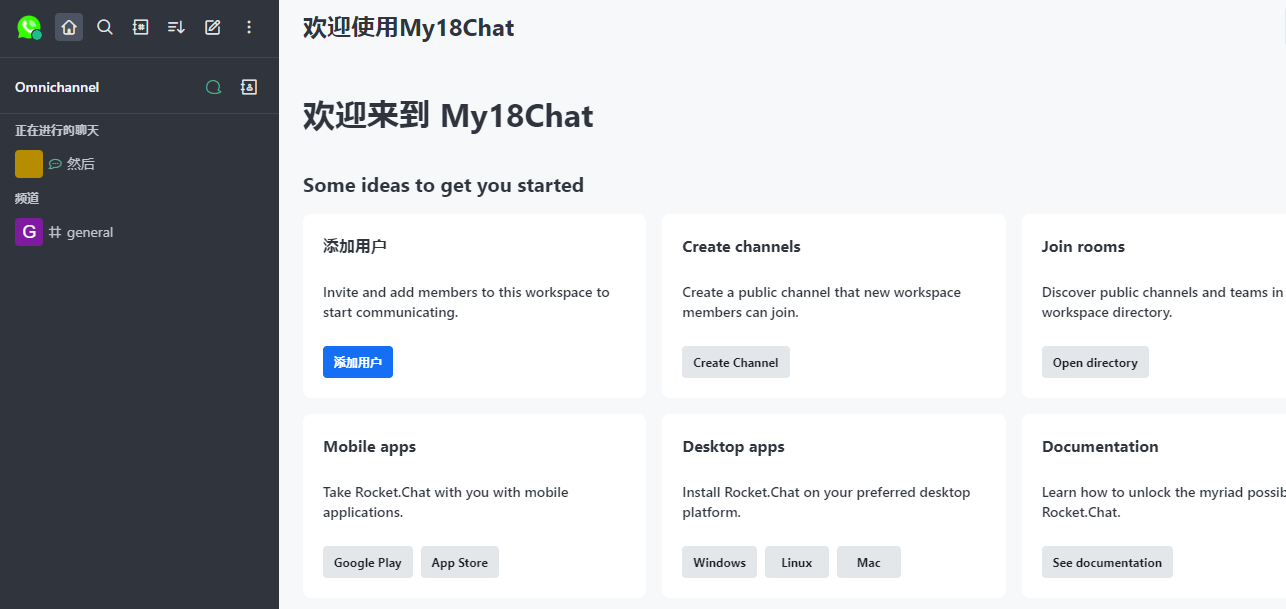The width and height of the screenshot is (1286, 609).
Task: Click the hash icon next to general
Action: [55, 232]
